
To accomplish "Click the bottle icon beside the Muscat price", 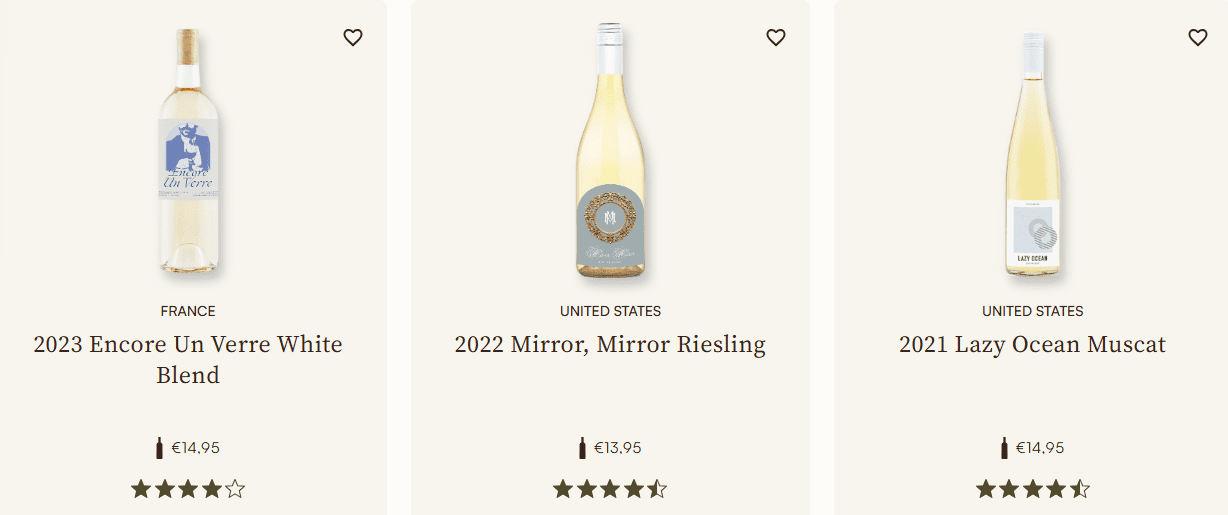I will click(x=1004, y=448).
